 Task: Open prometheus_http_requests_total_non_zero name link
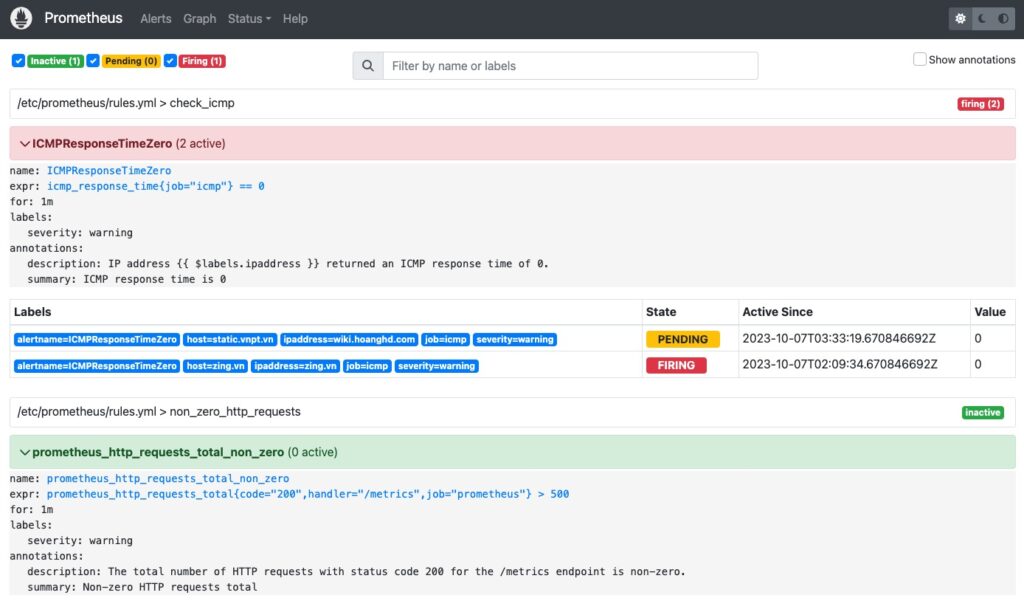coord(168,479)
